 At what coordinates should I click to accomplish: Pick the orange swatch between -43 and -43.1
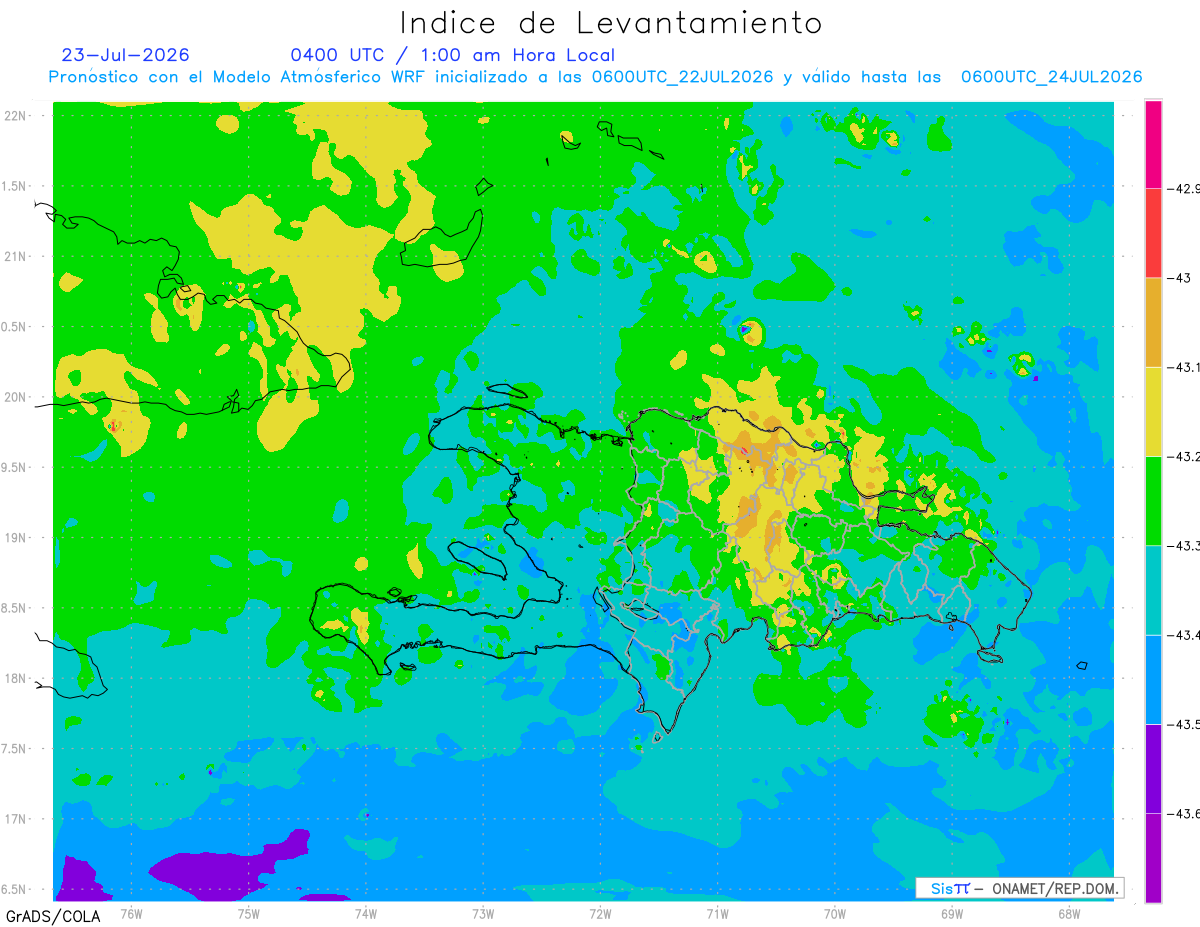click(x=1153, y=322)
